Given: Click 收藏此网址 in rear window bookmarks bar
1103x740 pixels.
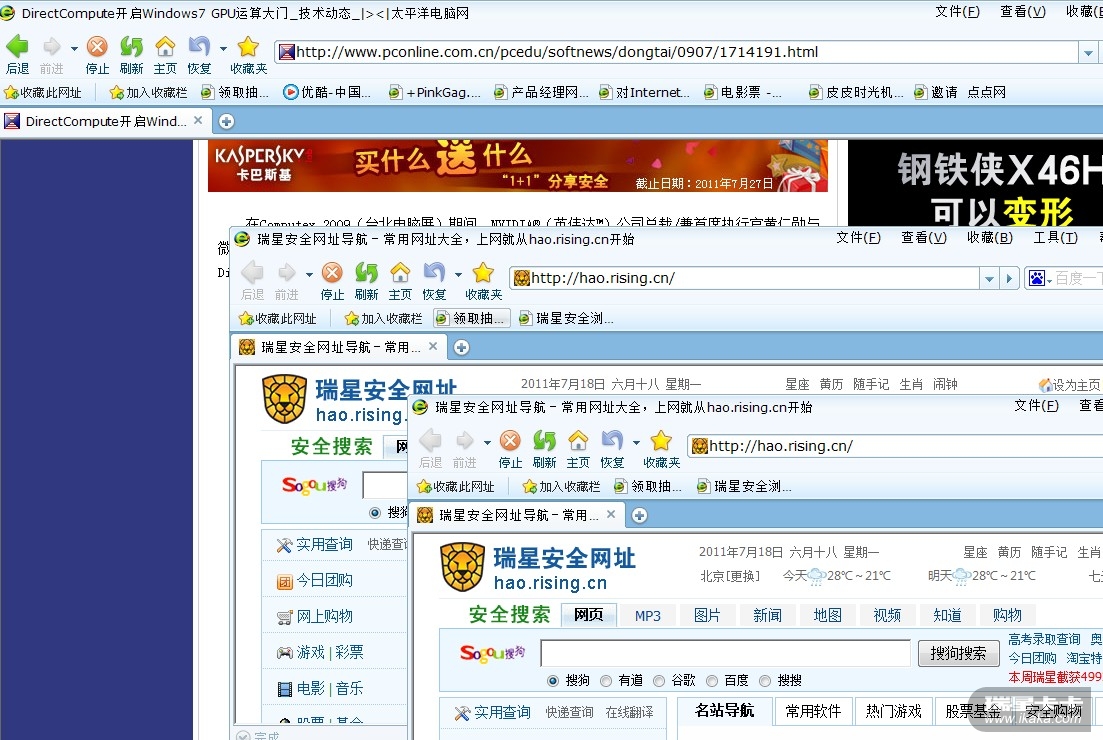Looking at the screenshot, I should 43,92.
